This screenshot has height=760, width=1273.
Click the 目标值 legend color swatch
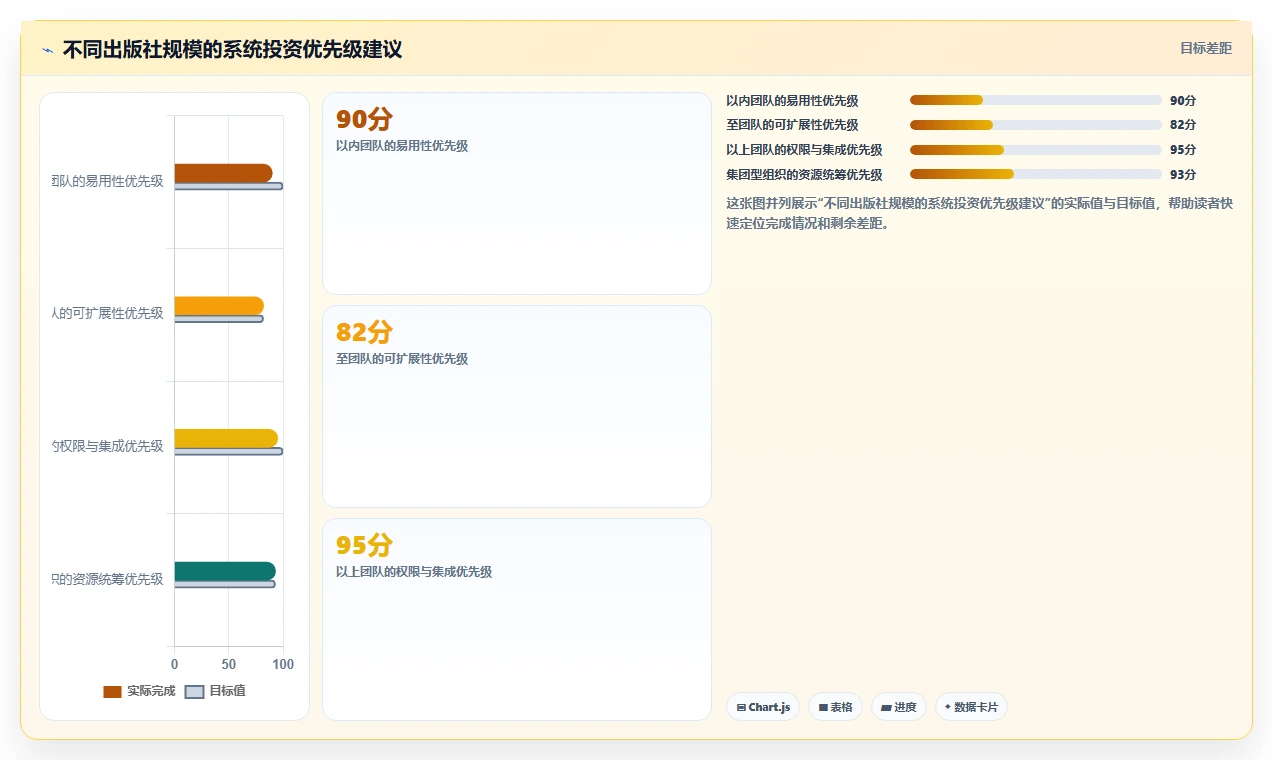pos(194,692)
